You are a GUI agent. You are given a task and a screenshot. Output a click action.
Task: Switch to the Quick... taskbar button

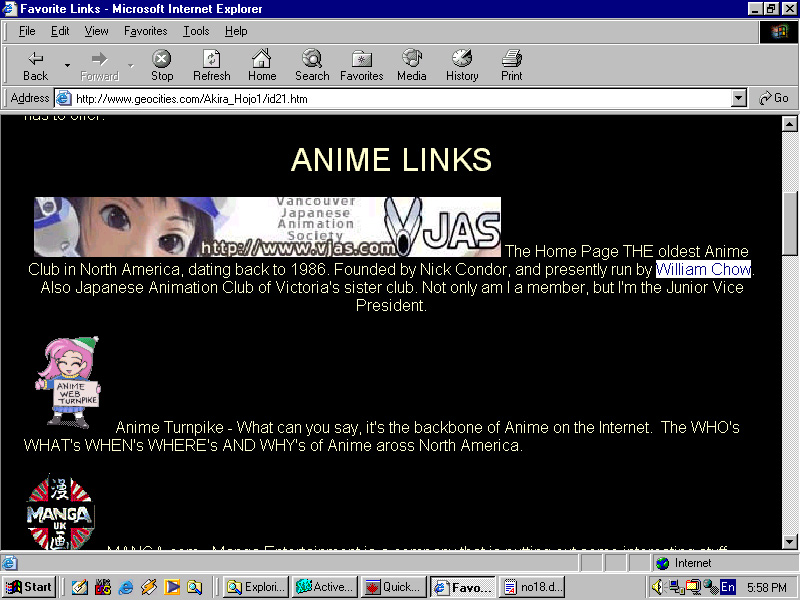pyautogui.click(x=394, y=587)
